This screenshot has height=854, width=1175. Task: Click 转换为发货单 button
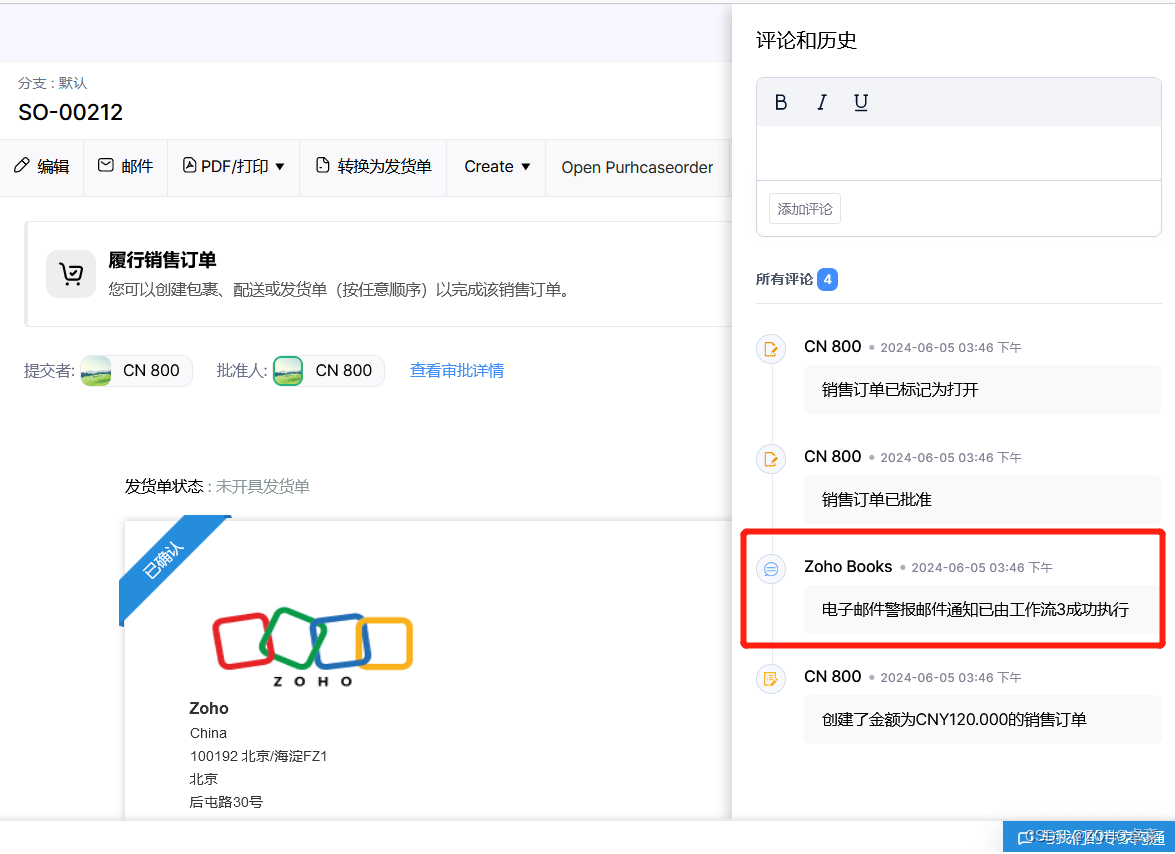pos(373,166)
